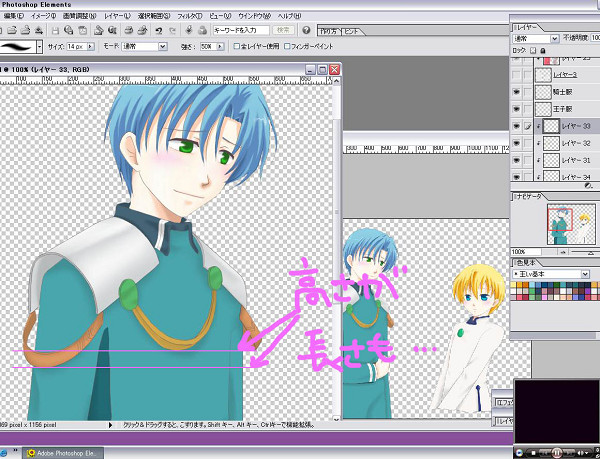Click Adobe Photoshop Elements taskbar button

point(63,453)
